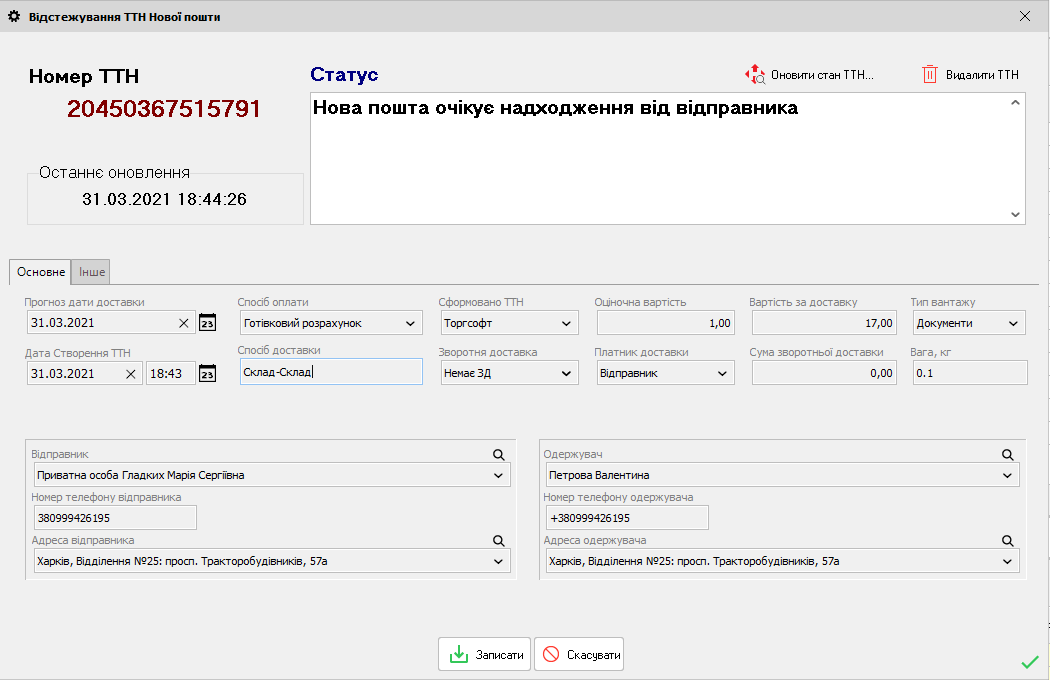Click the magnifier beside Адреса відправника
1050x680 pixels.
498,540
